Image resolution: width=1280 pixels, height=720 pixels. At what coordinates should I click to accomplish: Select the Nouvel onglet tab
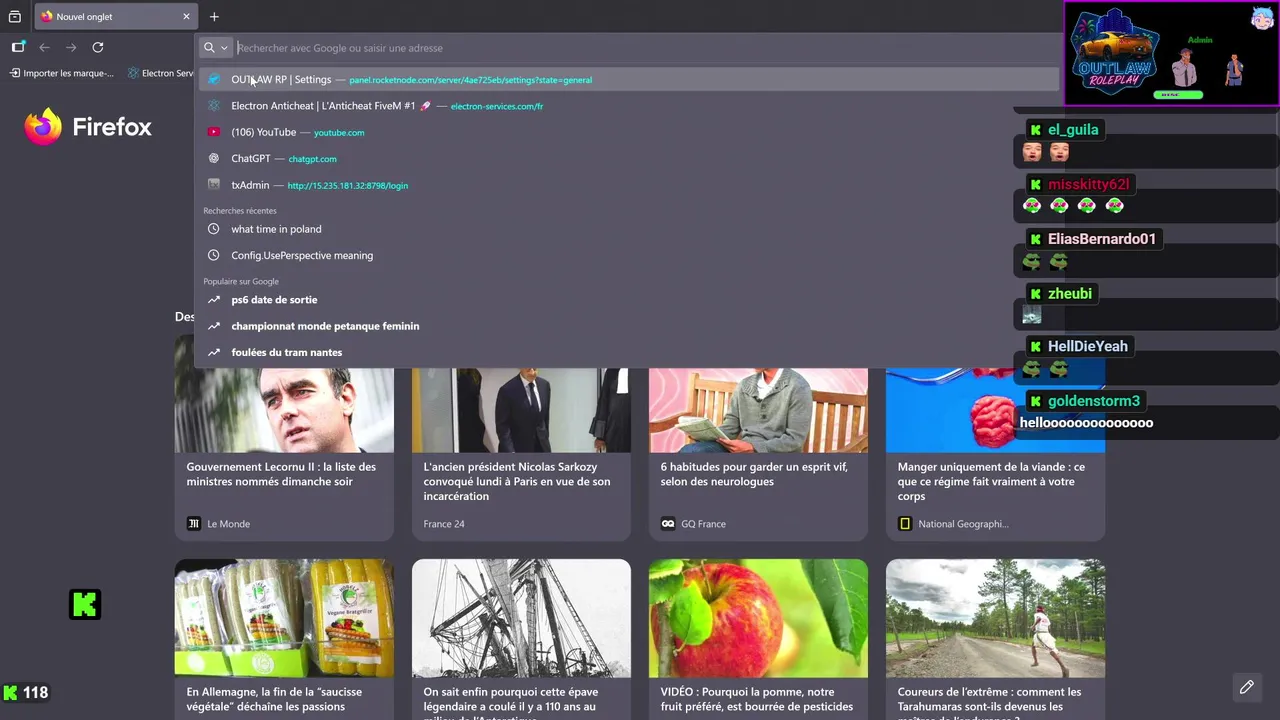116,17
